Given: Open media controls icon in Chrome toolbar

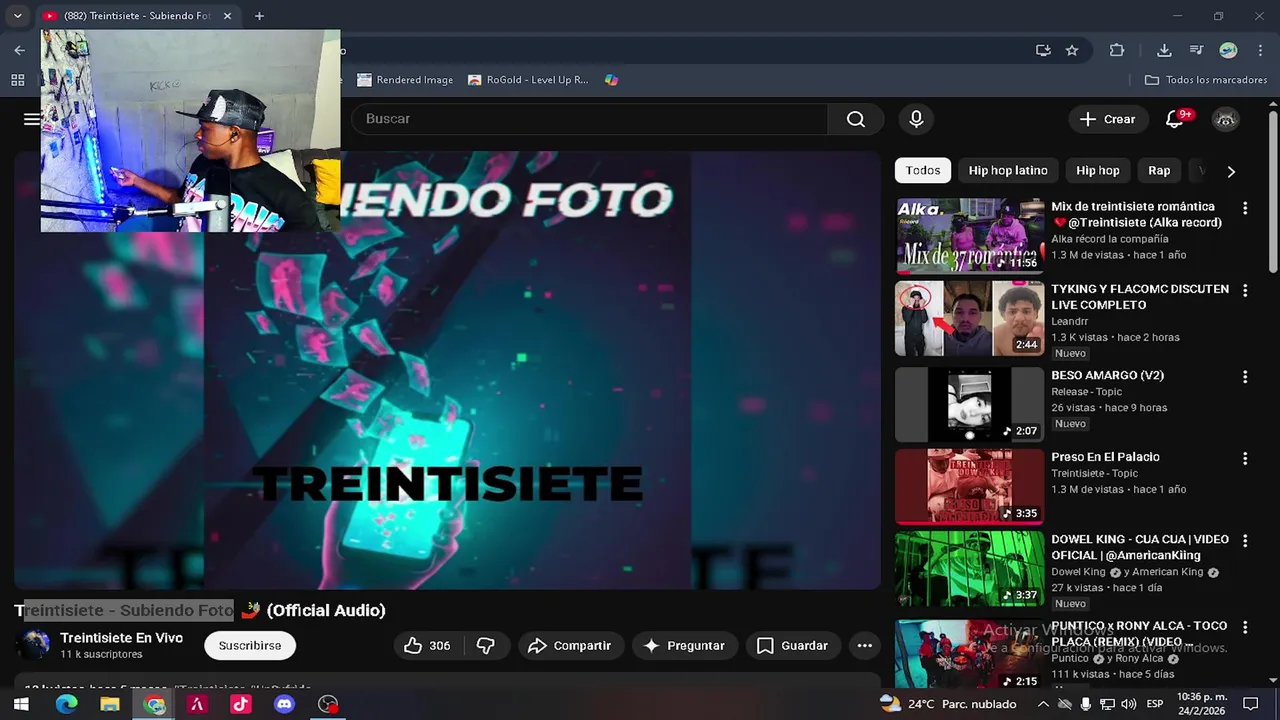Looking at the screenshot, I should [x=1196, y=50].
